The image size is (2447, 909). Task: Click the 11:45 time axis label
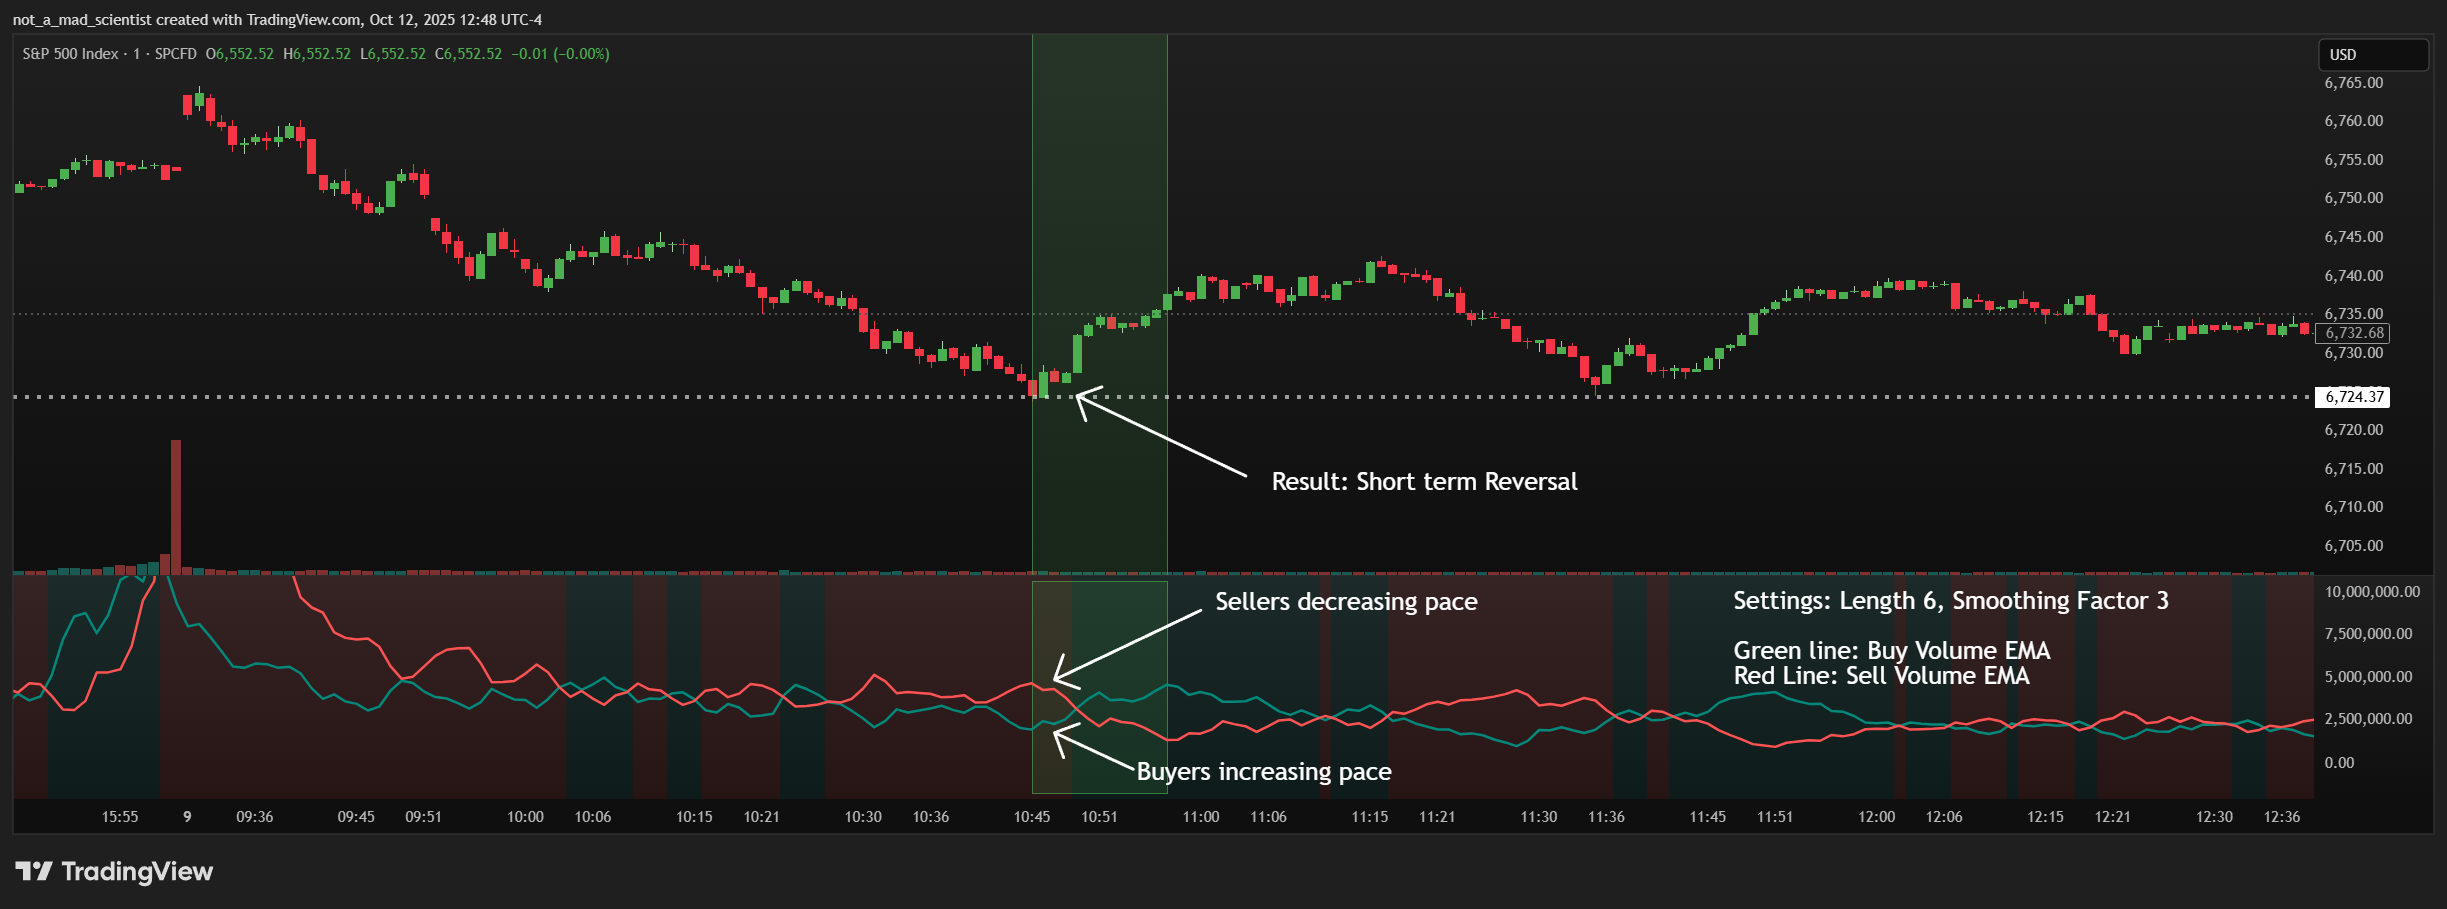tap(1708, 817)
